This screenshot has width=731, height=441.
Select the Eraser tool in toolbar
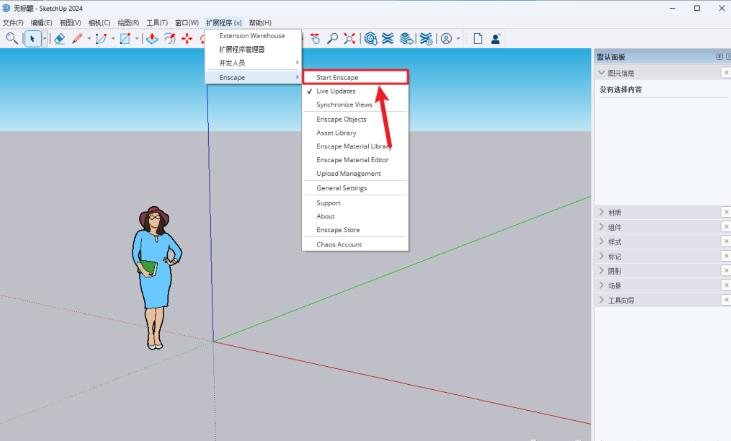(x=59, y=39)
